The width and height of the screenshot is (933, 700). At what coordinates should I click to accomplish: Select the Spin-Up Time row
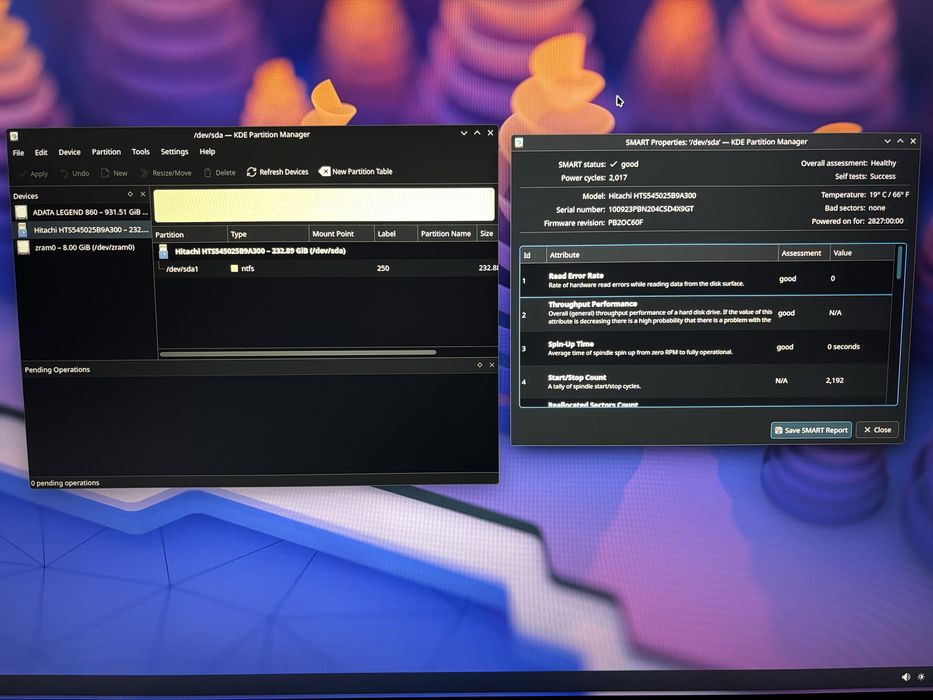point(707,347)
